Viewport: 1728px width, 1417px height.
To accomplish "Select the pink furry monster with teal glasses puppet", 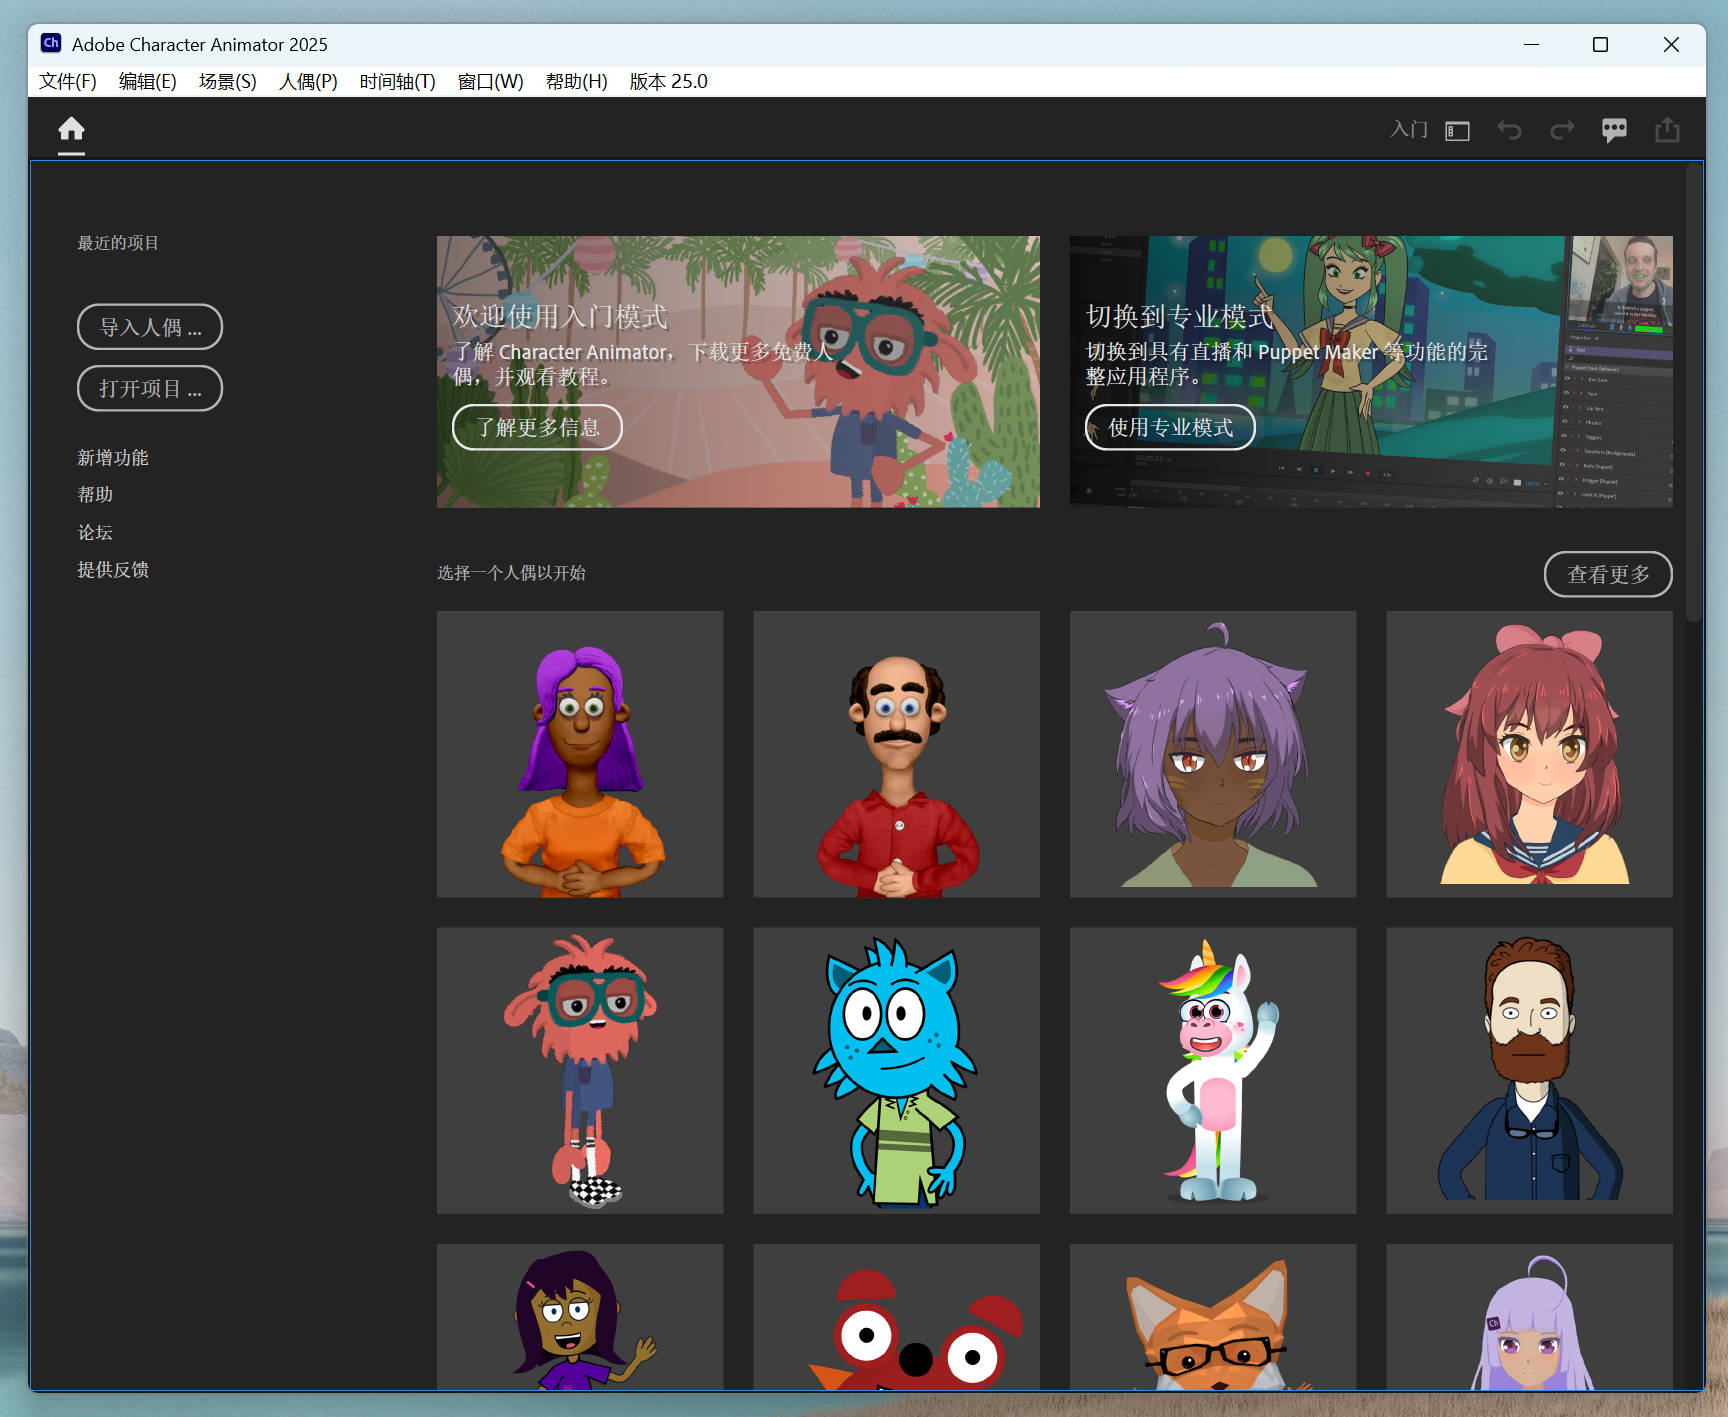I will pos(580,1070).
